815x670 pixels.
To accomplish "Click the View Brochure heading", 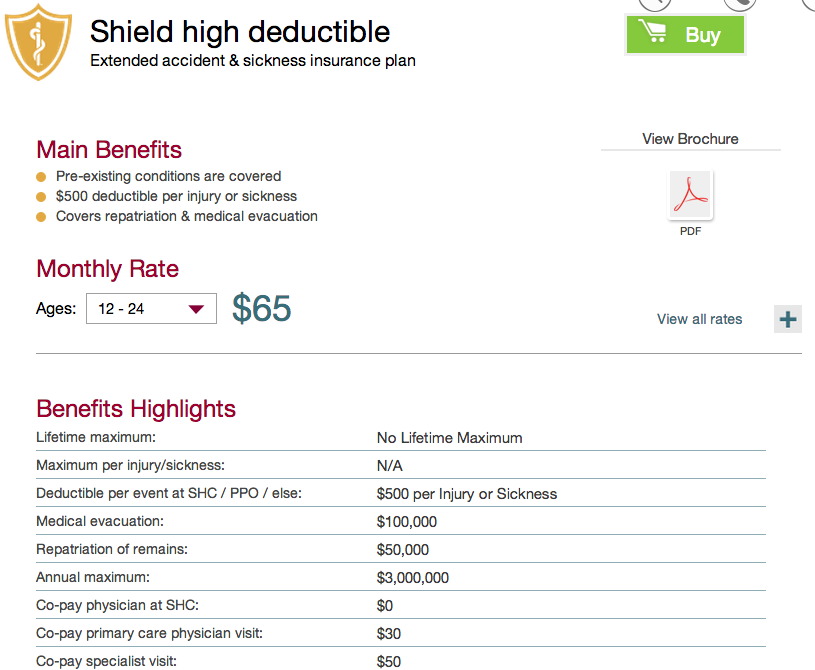I will [x=690, y=139].
